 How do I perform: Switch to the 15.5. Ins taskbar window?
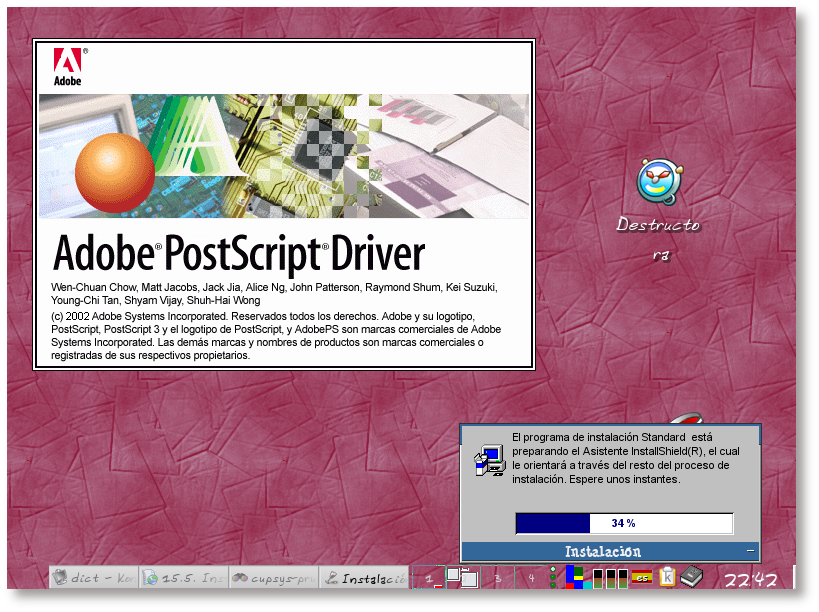point(182,578)
